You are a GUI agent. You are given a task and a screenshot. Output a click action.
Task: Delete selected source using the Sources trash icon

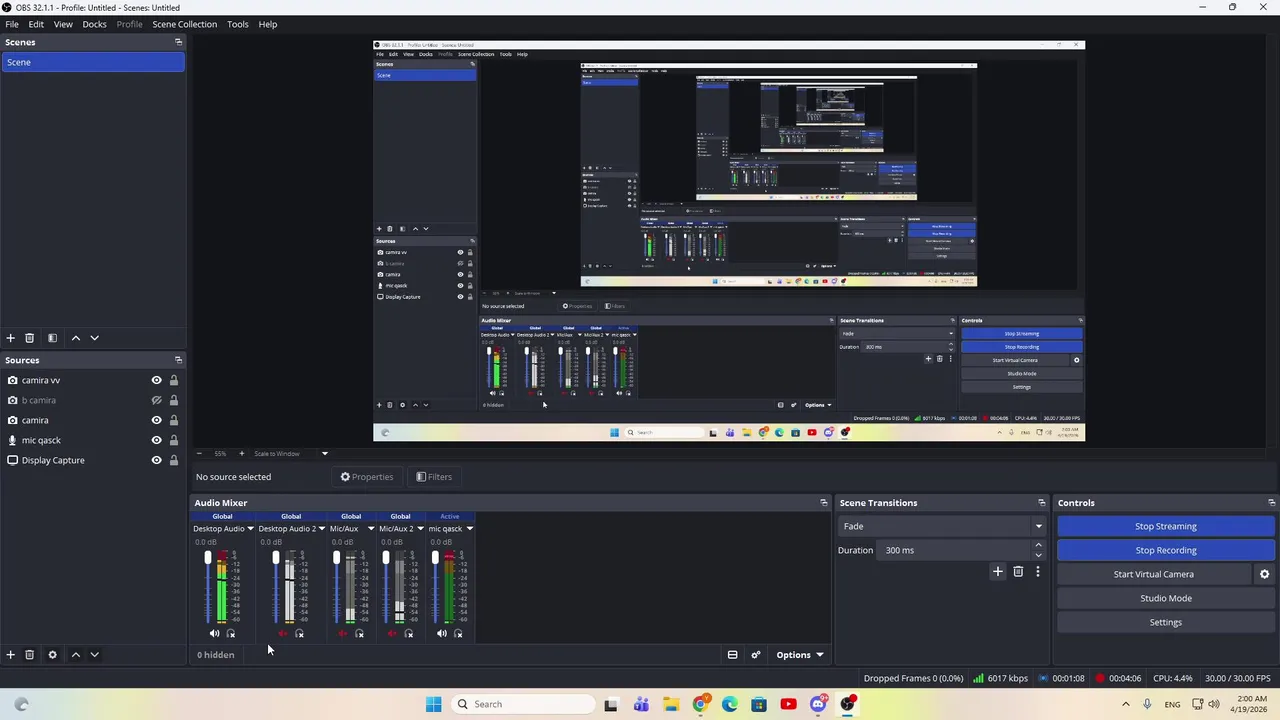(x=29, y=655)
